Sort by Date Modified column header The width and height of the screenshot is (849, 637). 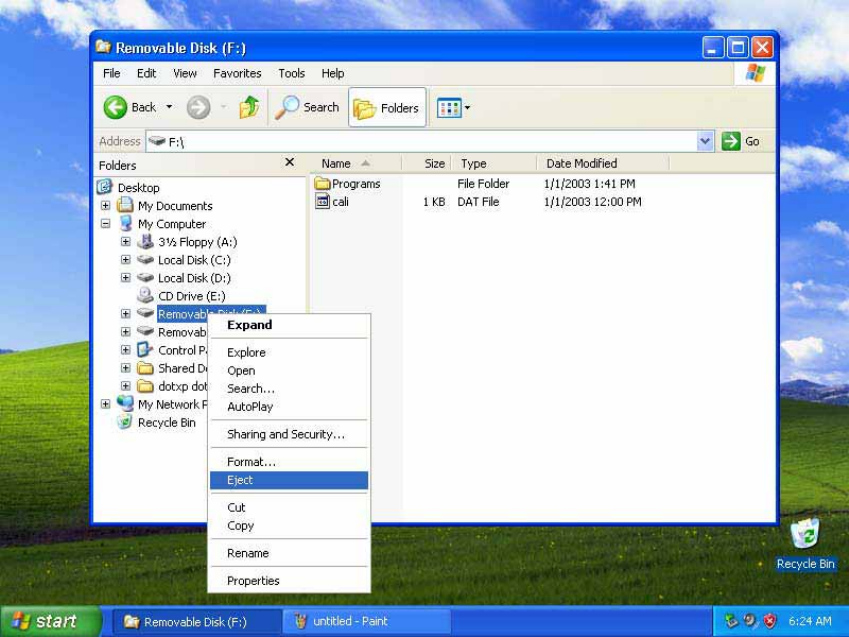[603, 164]
